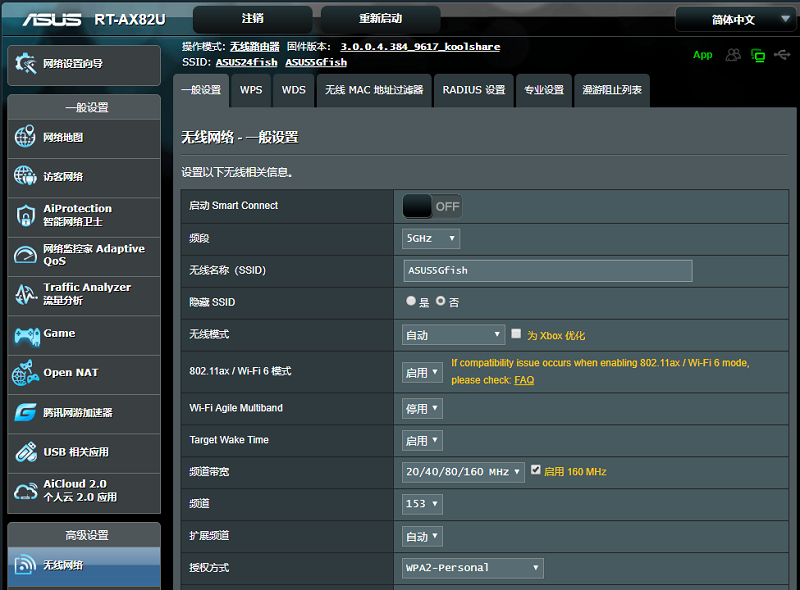Open the WPA2-Personal authentication dropdown

[x=472, y=568]
